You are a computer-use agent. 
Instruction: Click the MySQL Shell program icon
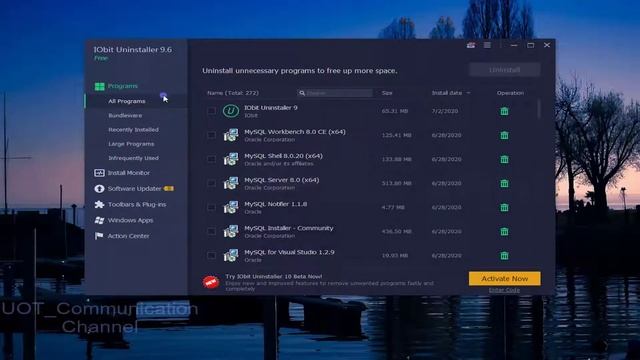pos(231,159)
